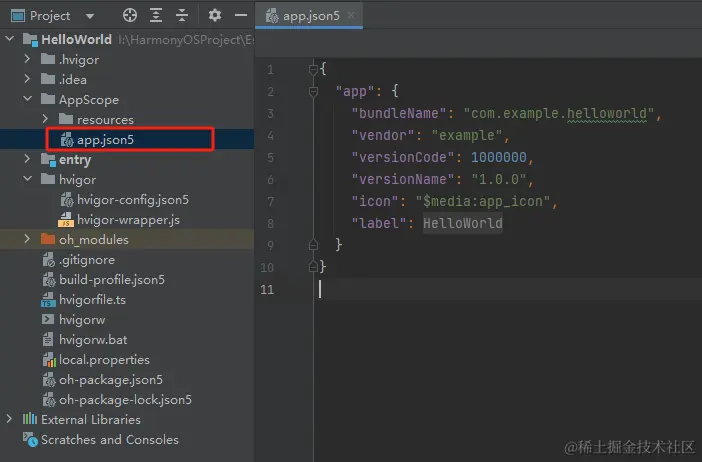Click the Collapse All toolbar icon
This screenshot has width=702, height=462.
[182, 16]
